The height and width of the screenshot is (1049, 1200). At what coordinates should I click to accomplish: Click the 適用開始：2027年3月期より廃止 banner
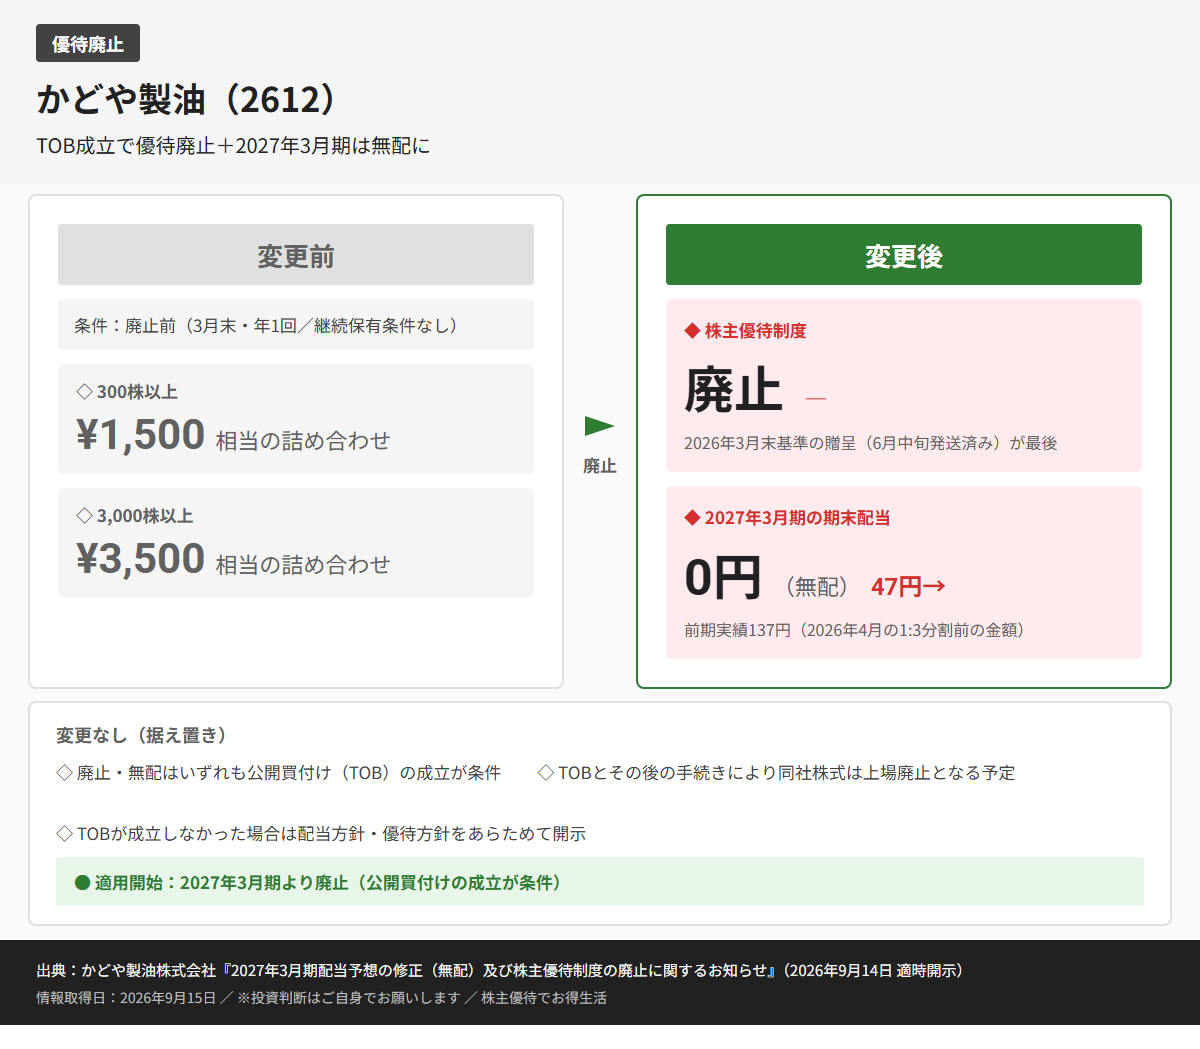pos(600,882)
